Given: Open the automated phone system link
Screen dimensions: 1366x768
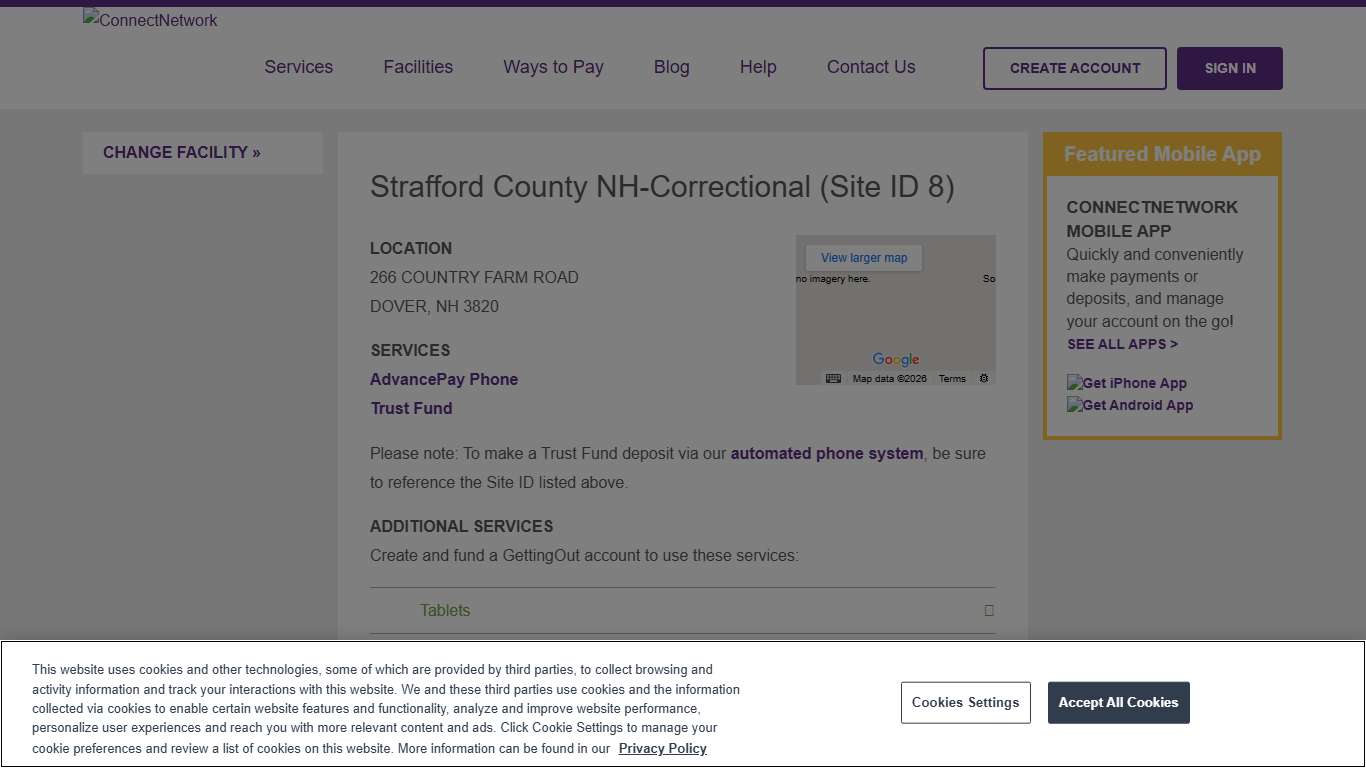Looking at the screenshot, I should click(x=826, y=453).
